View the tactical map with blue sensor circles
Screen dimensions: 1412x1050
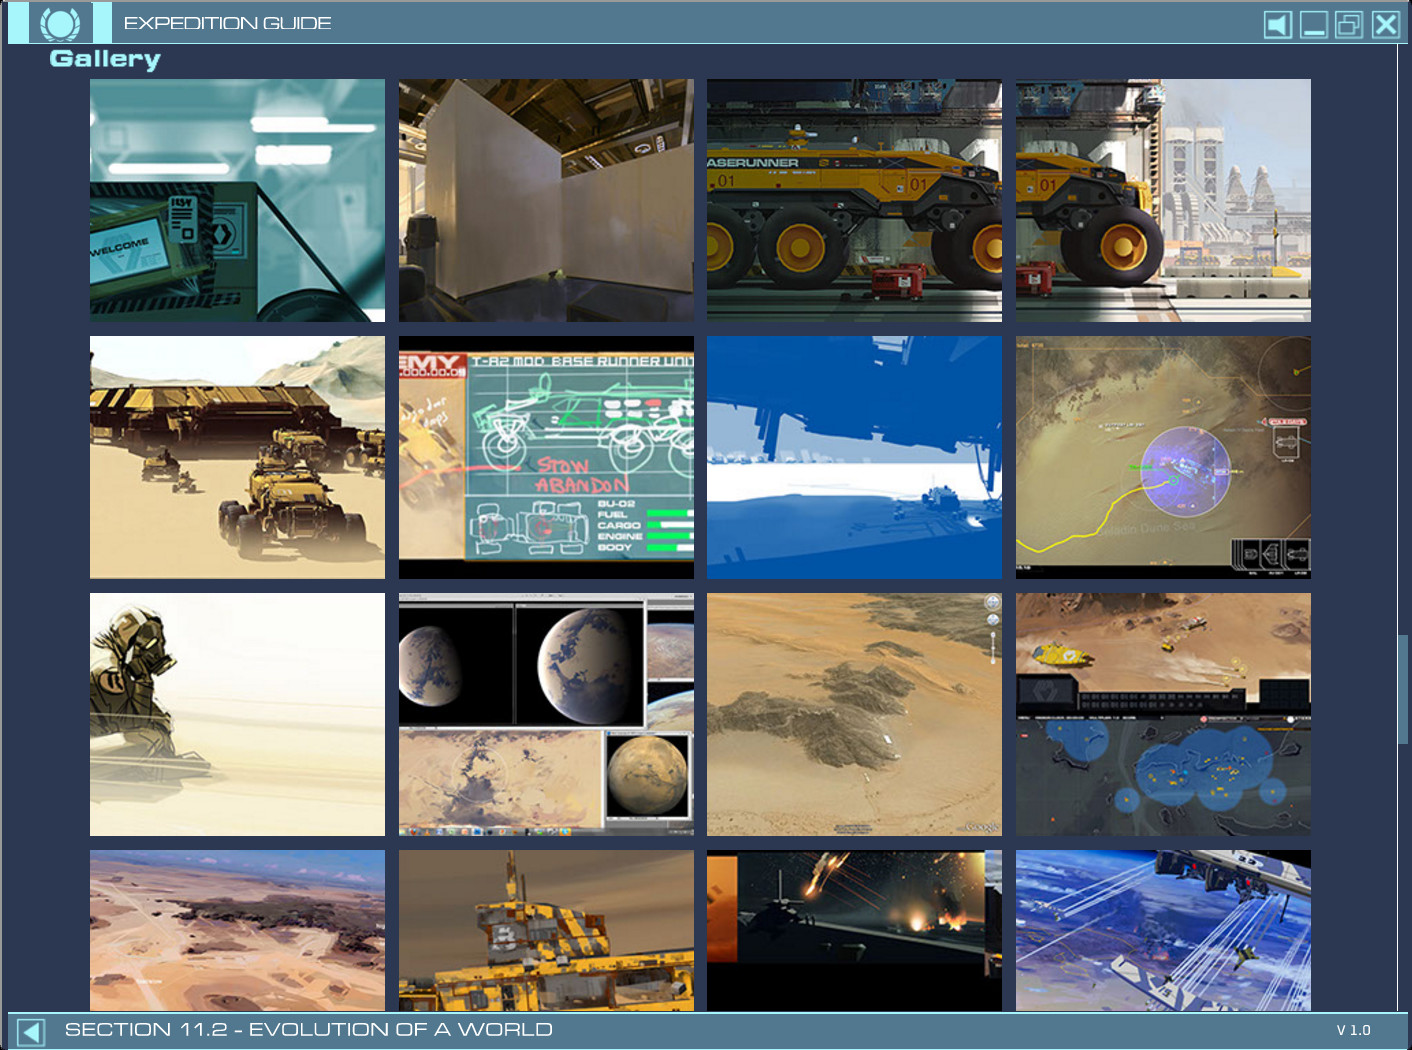(1163, 714)
